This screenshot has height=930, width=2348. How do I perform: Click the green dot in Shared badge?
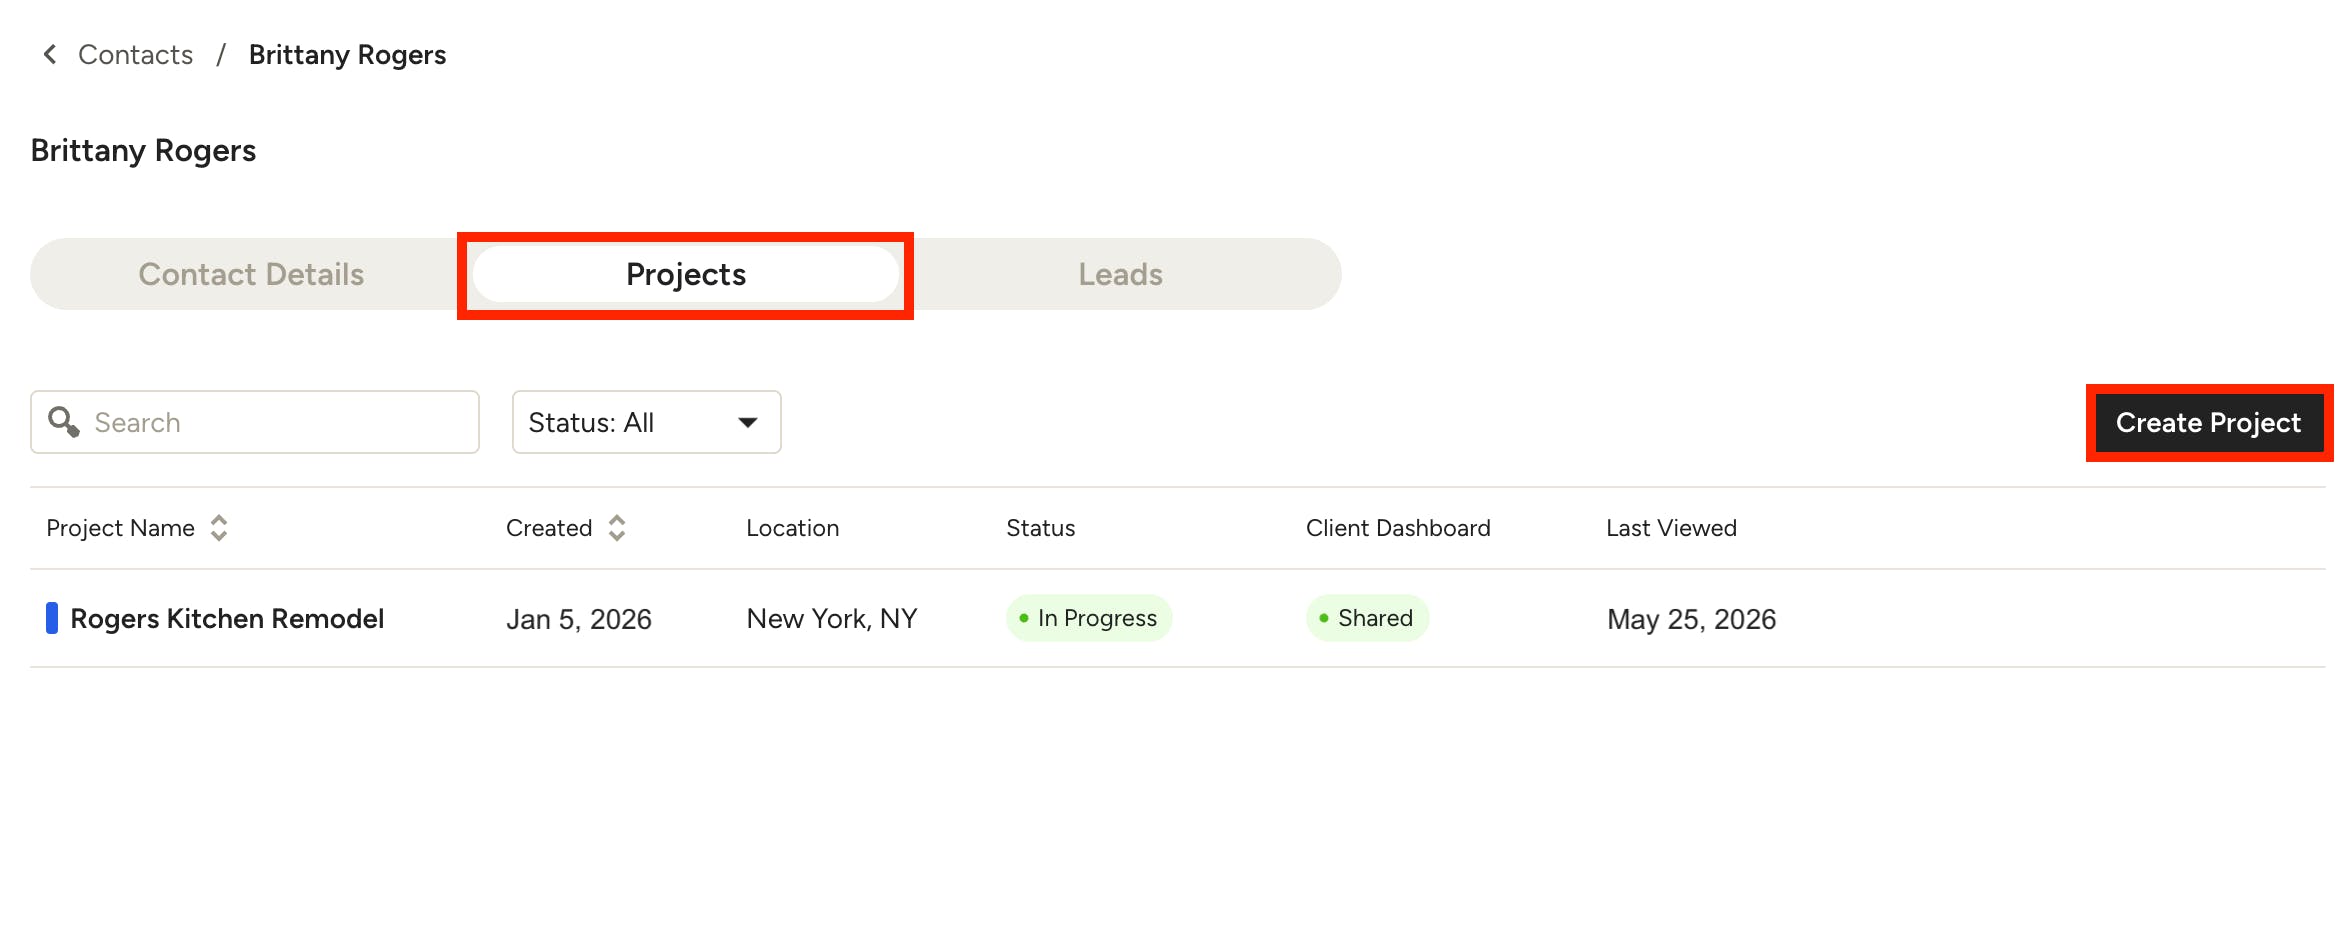tap(1324, 618)
